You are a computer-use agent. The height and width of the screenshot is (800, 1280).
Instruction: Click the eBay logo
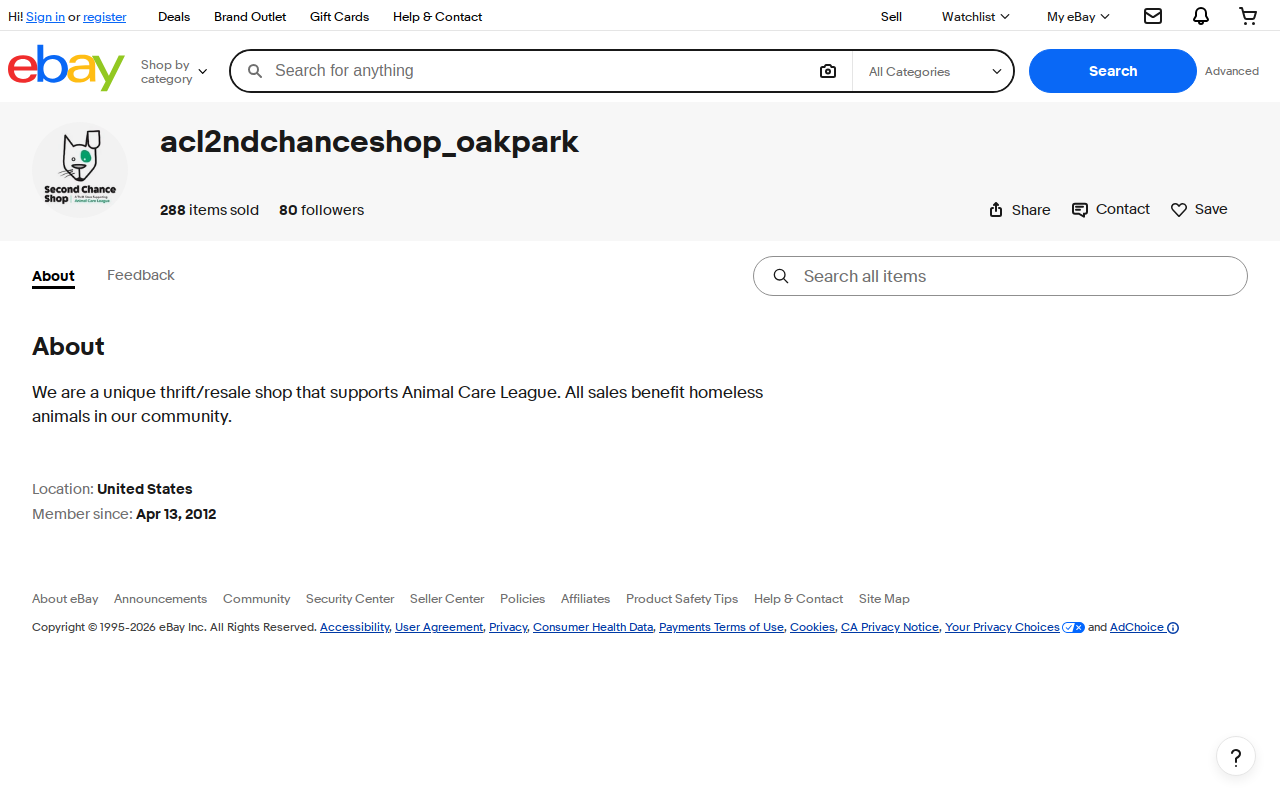point(66,68)
